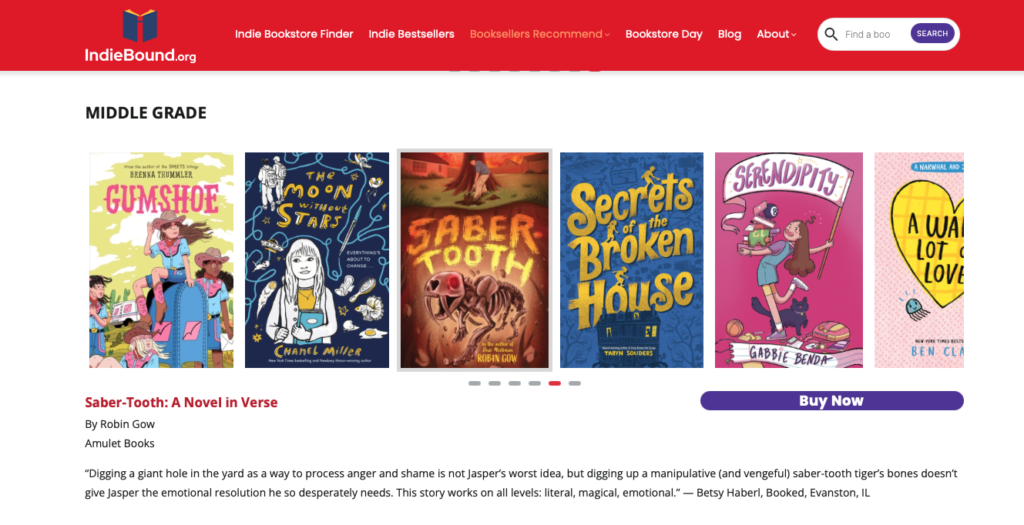Go to Indie Bestsellers

(411, 34)
